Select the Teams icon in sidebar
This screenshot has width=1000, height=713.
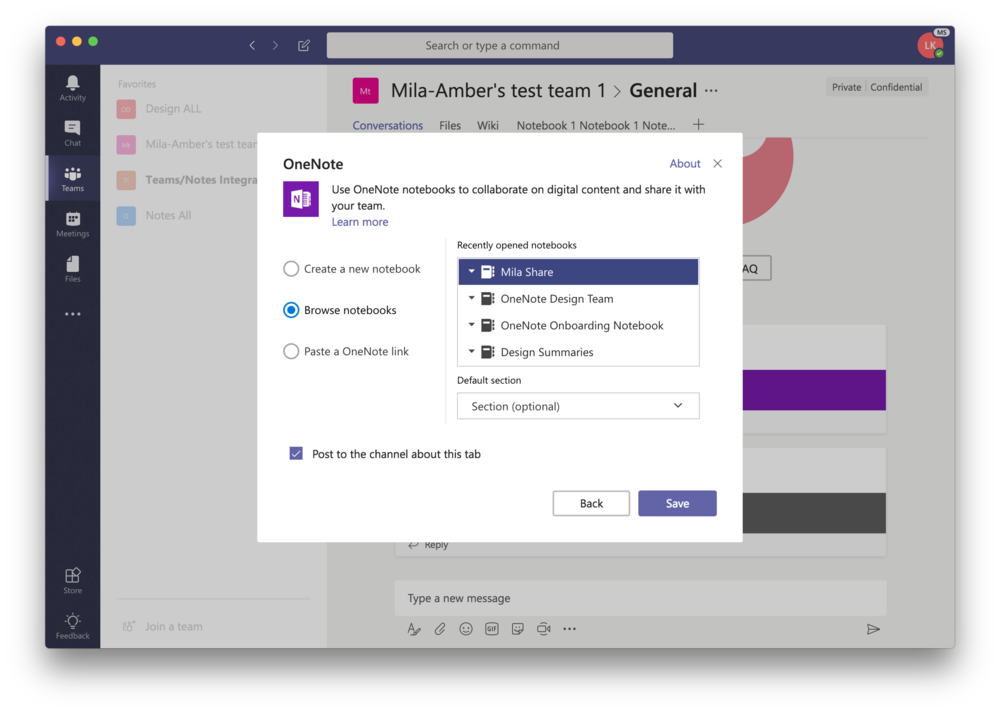click(73, 179)
